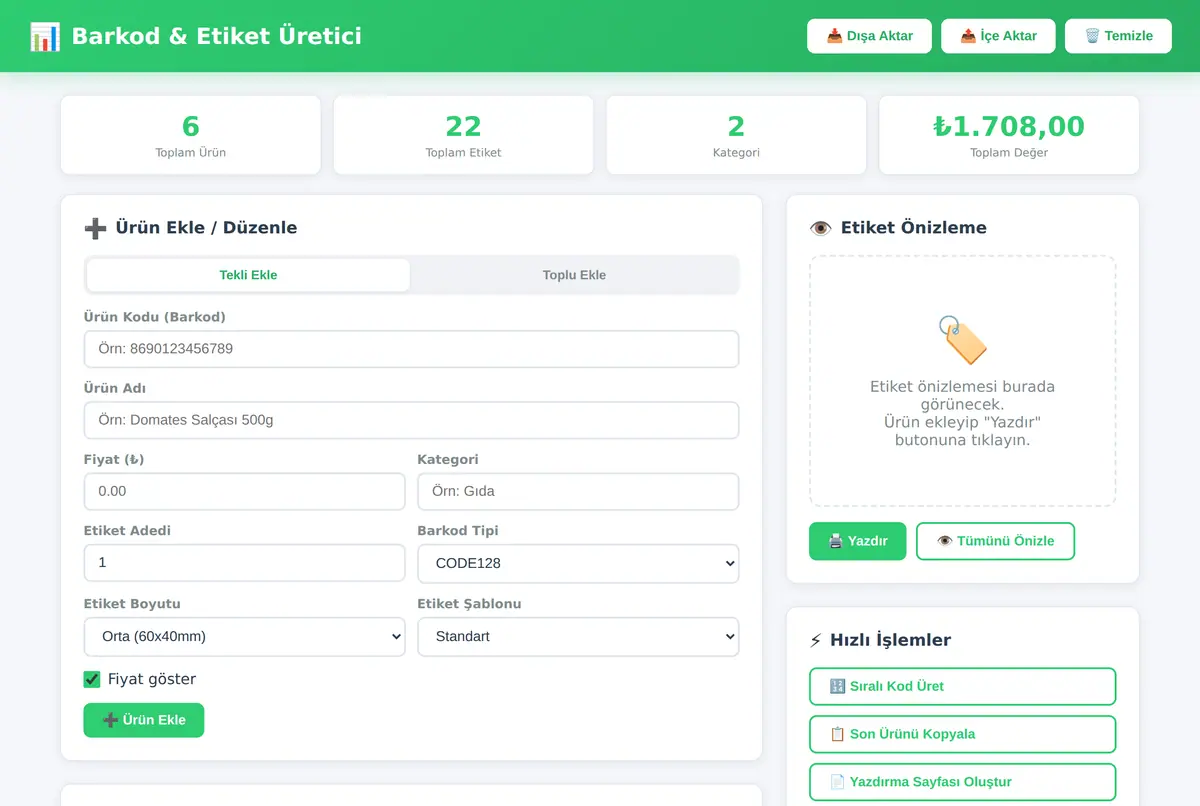Focus the Ürün Adı input field
This screenshot has width=1200, height=806.
coord(411,420)
